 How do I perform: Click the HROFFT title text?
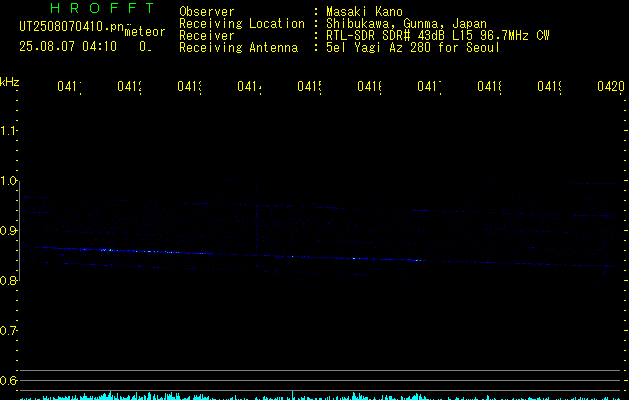103,8
